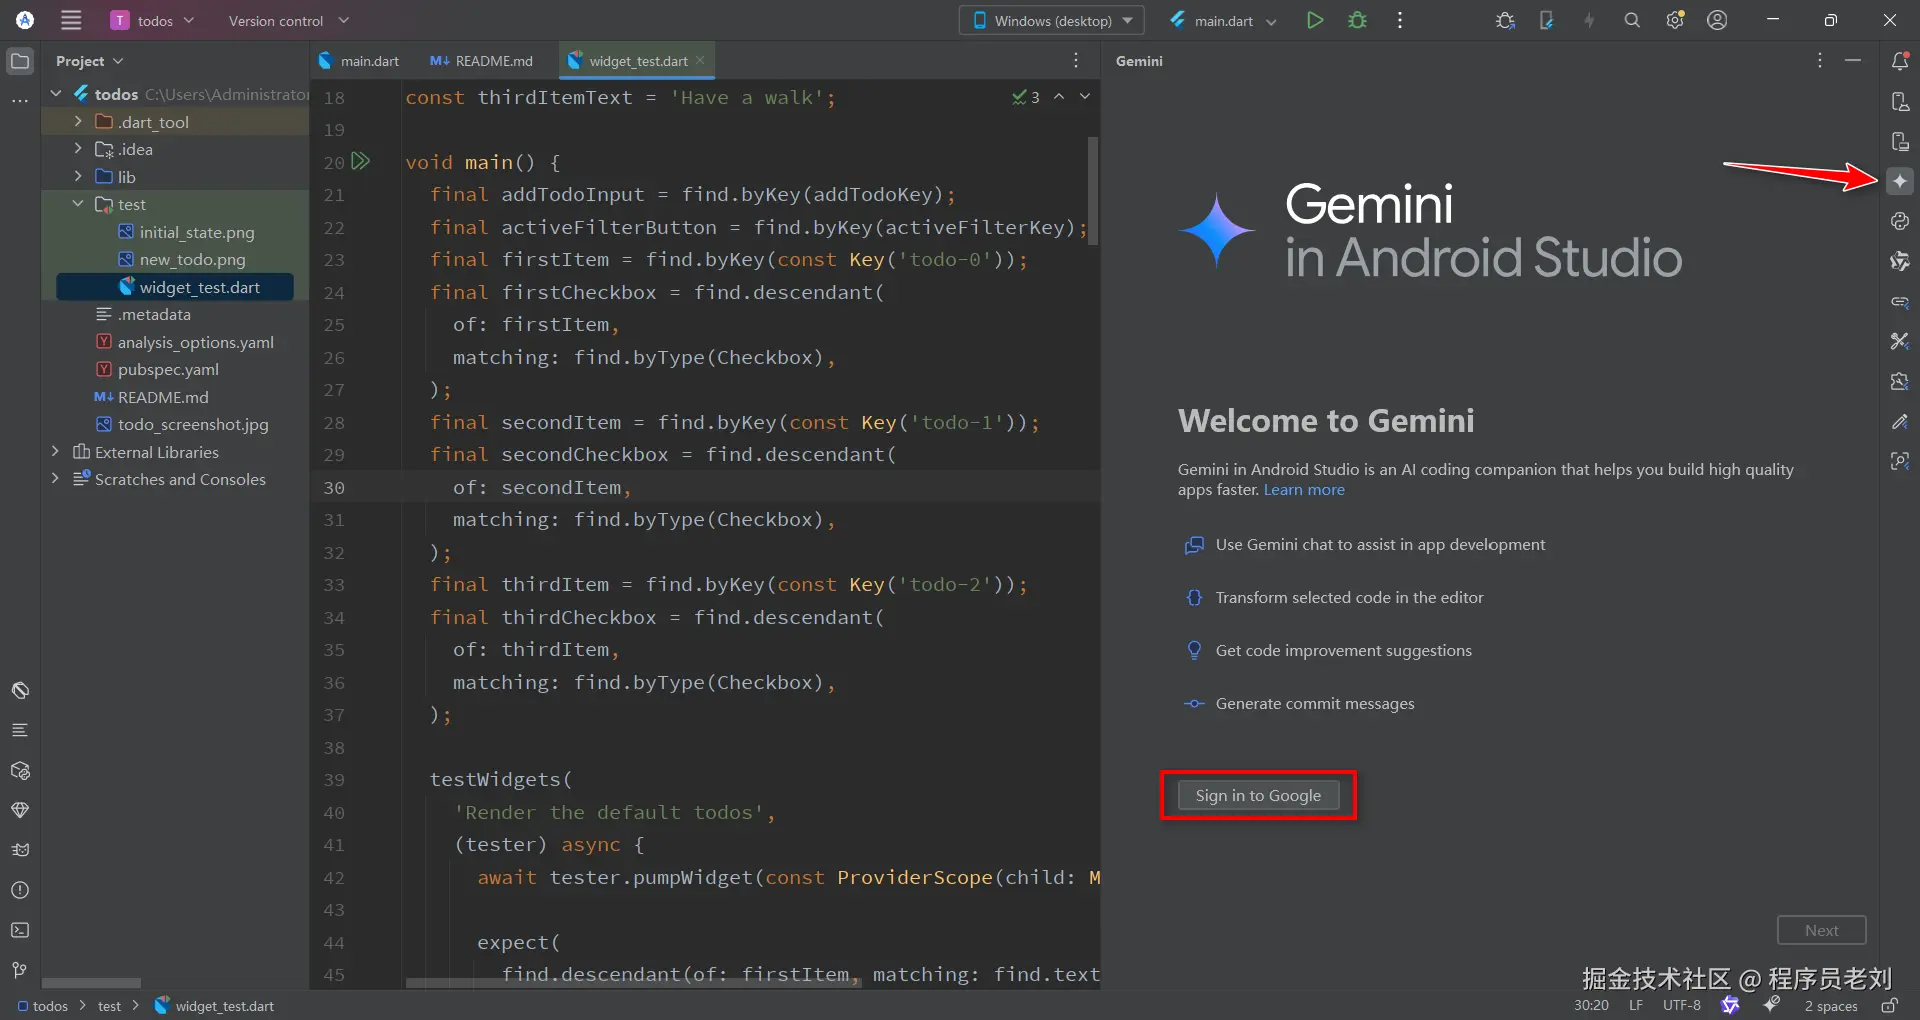Select the widget_test.dart editor tab
The height and width of the screenshot is (1020, 1920).
point(638,61)
